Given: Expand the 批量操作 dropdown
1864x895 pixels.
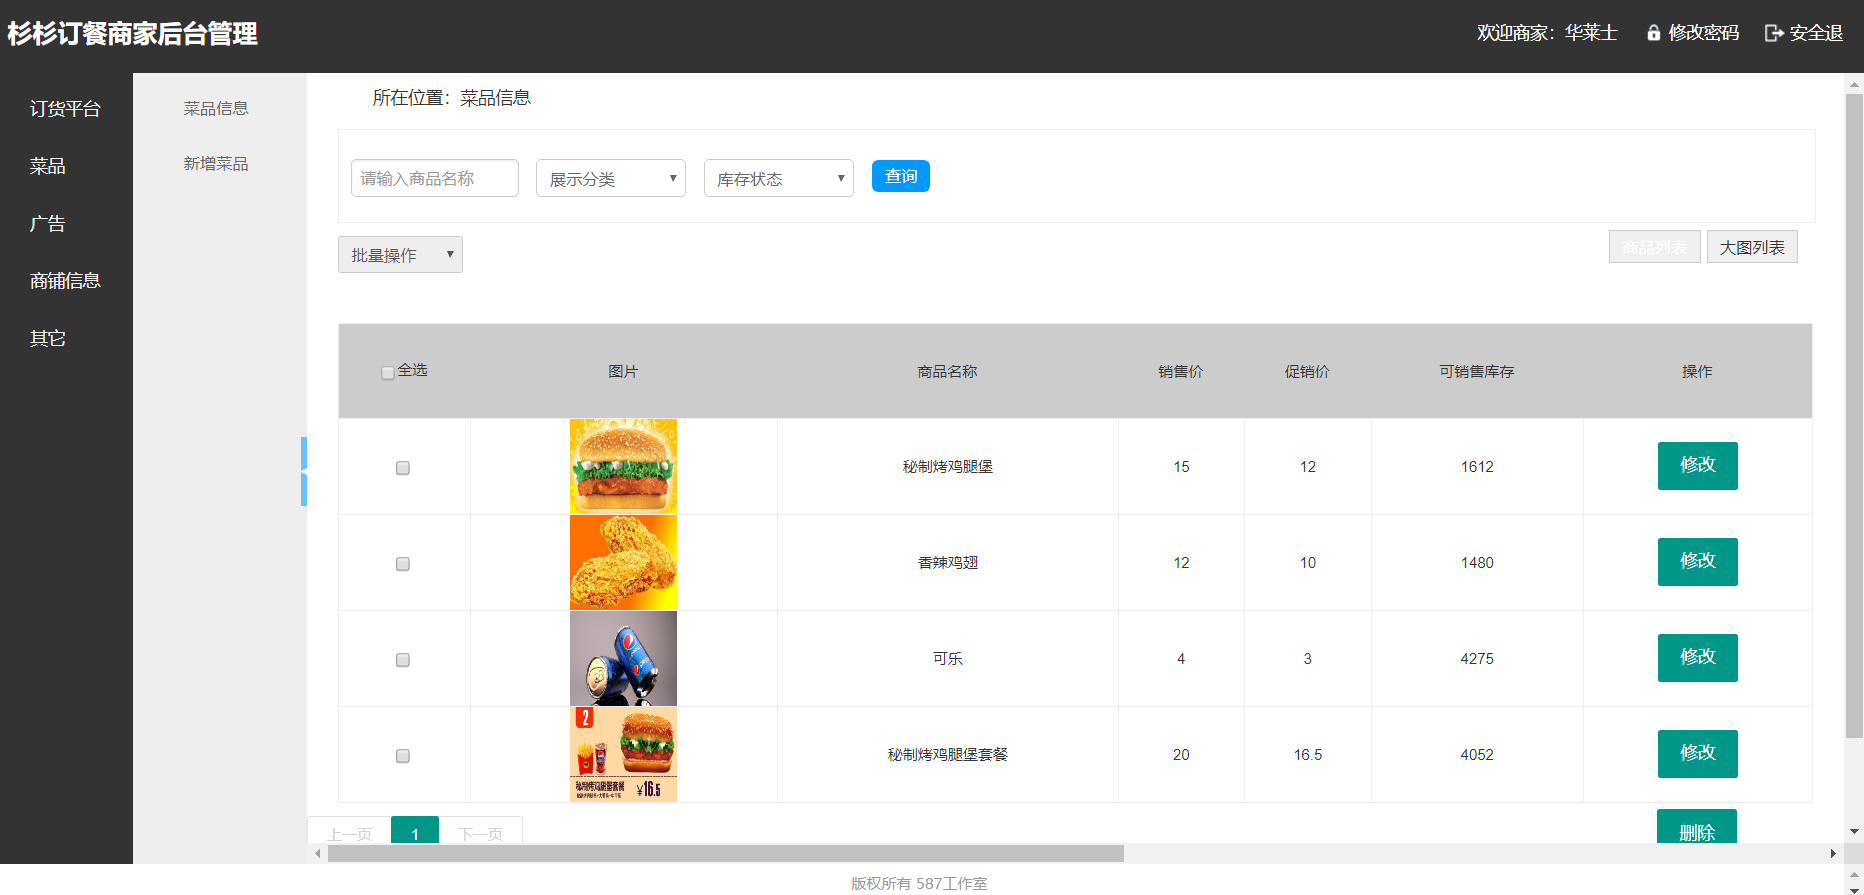Looking at the screenshot, I should pyautogui.click(x=400, y=254).
